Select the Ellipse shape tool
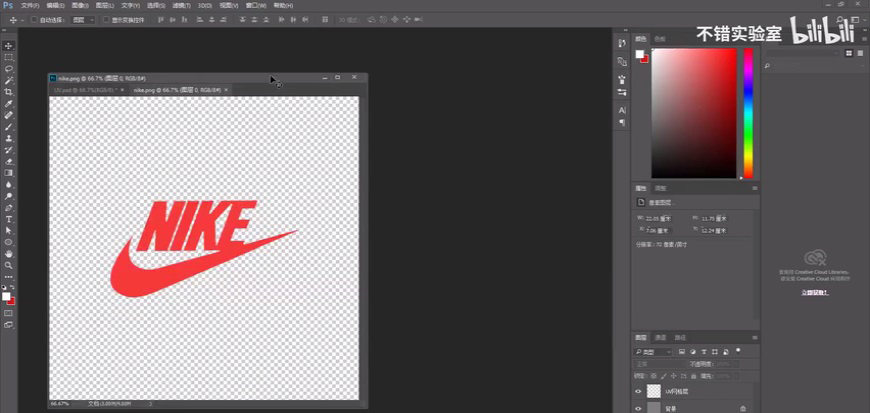870x413 pixels. (x=9, y=243)
